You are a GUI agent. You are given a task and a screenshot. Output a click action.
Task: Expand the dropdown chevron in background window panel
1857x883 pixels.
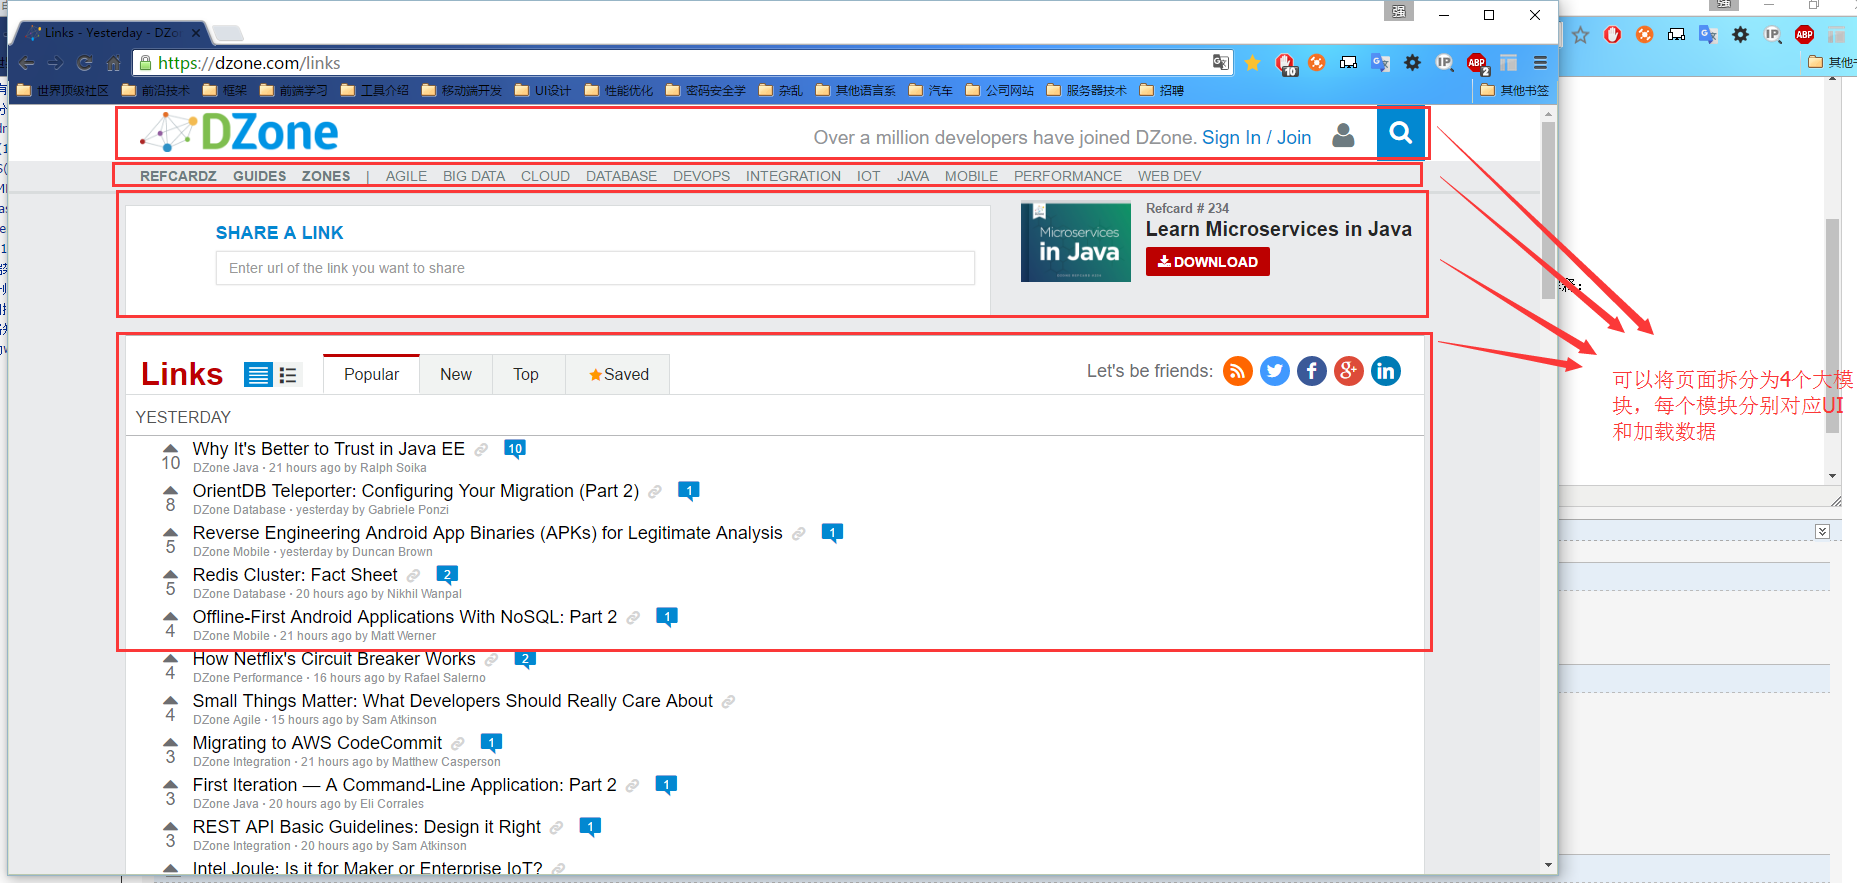[x=1823, y=531]
